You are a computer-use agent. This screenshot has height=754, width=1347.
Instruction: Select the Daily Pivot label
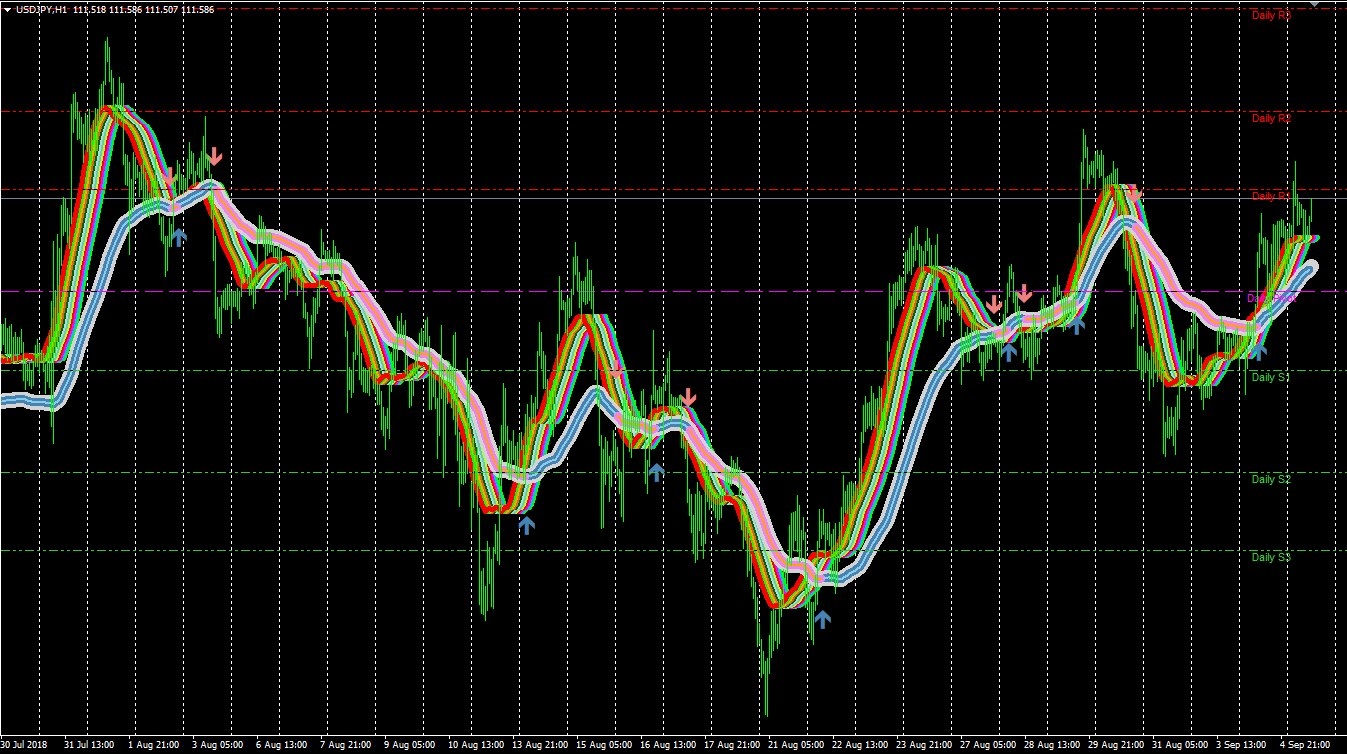[1272, 298]
